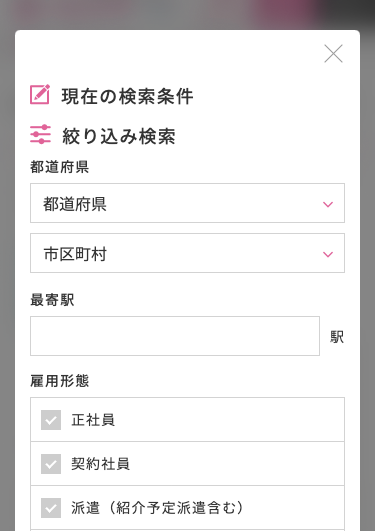The image size is (375, 531).
Task: Click the 絞り込み検索 heading
Action: click(119, 136)
